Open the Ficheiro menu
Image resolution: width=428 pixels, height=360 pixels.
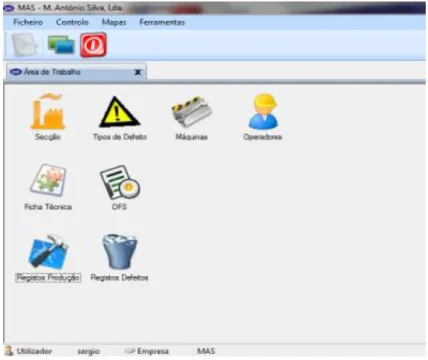point(28,22)
